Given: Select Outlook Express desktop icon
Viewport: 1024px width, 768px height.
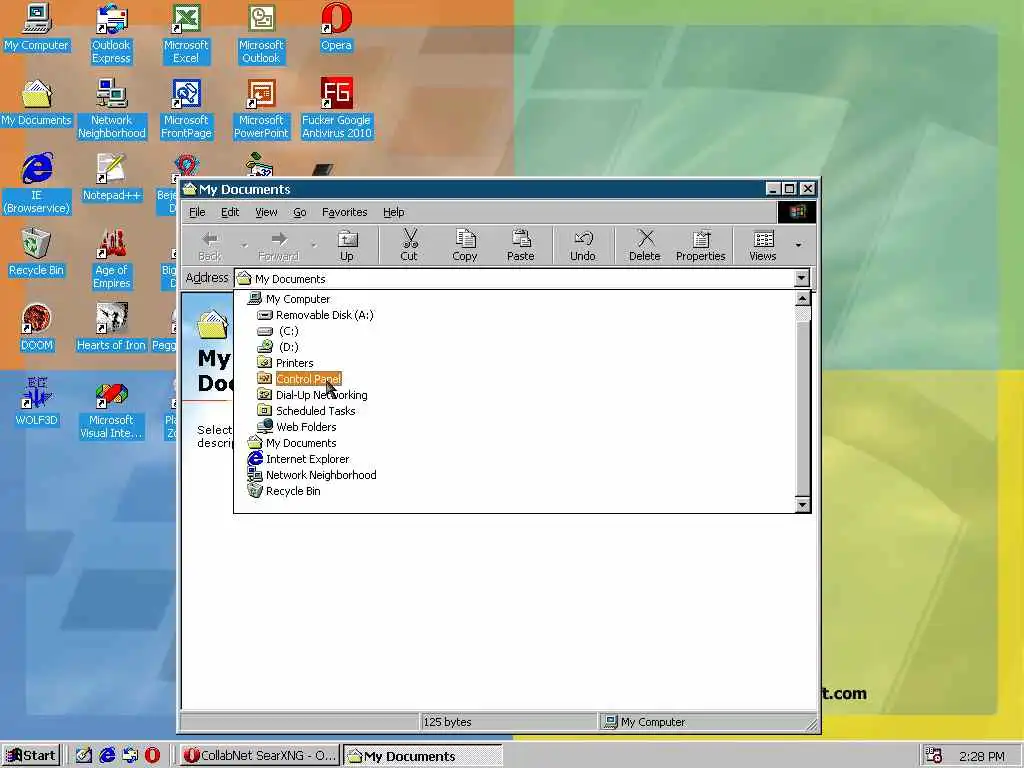Looking at the screenshot, I should coord(111,34).
